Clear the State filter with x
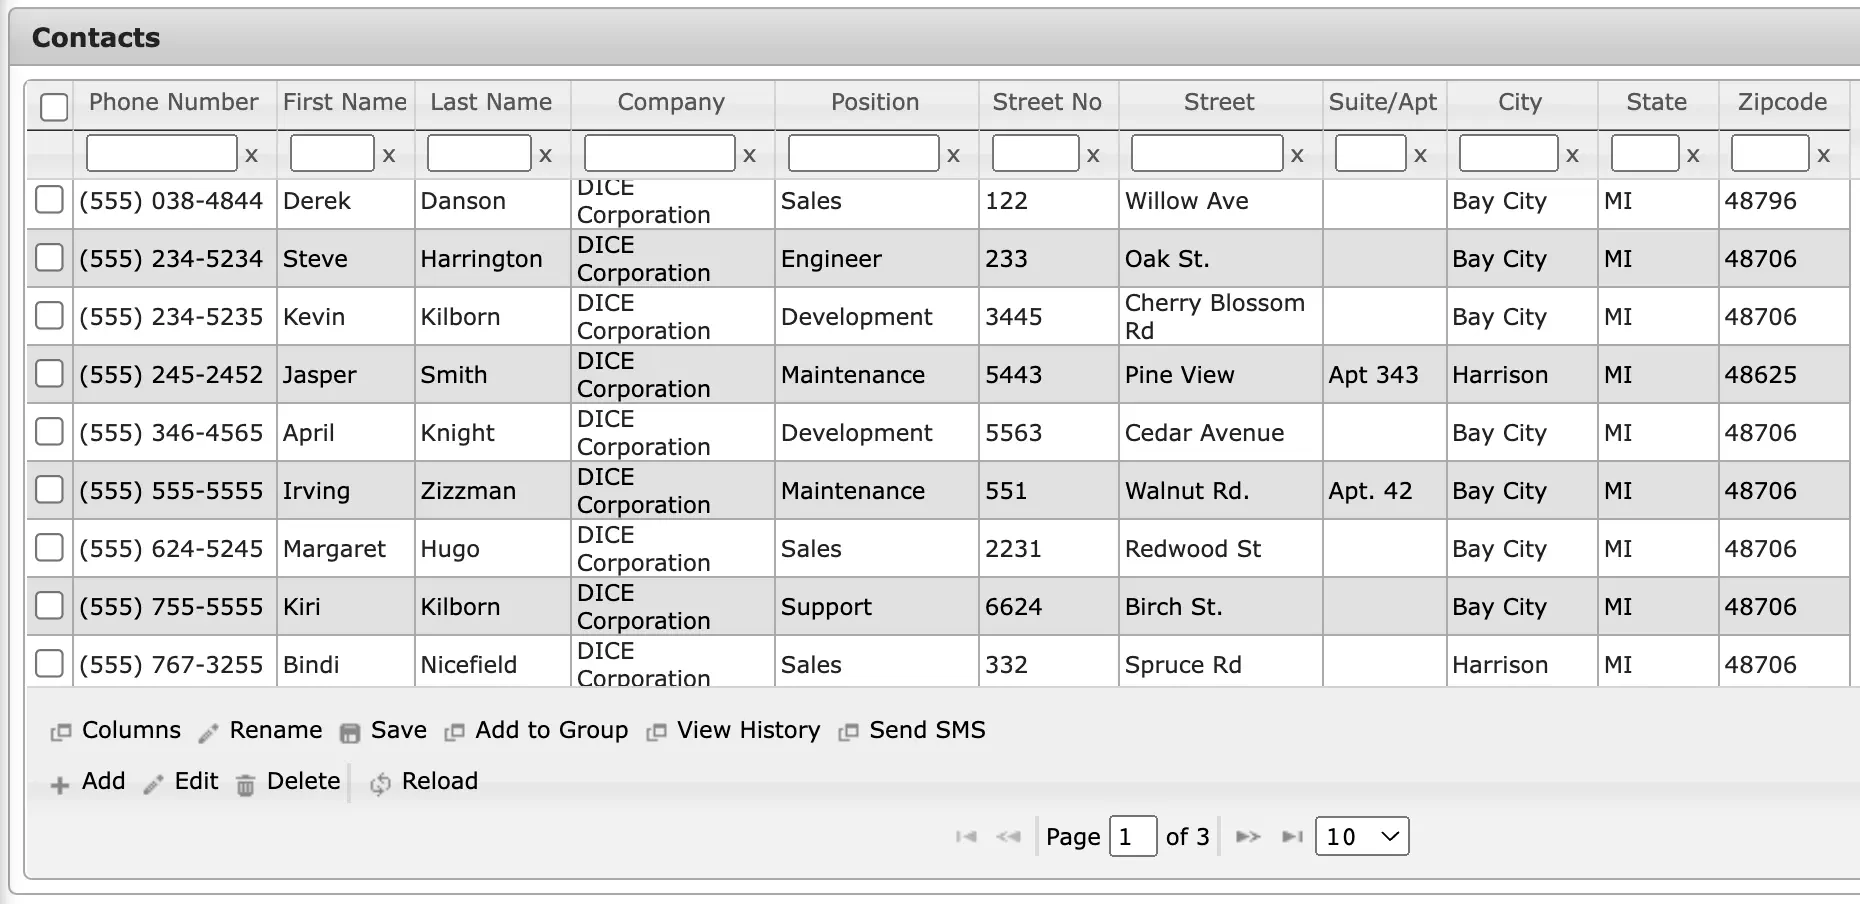 pyautogui.click(x=1694, y=155)
